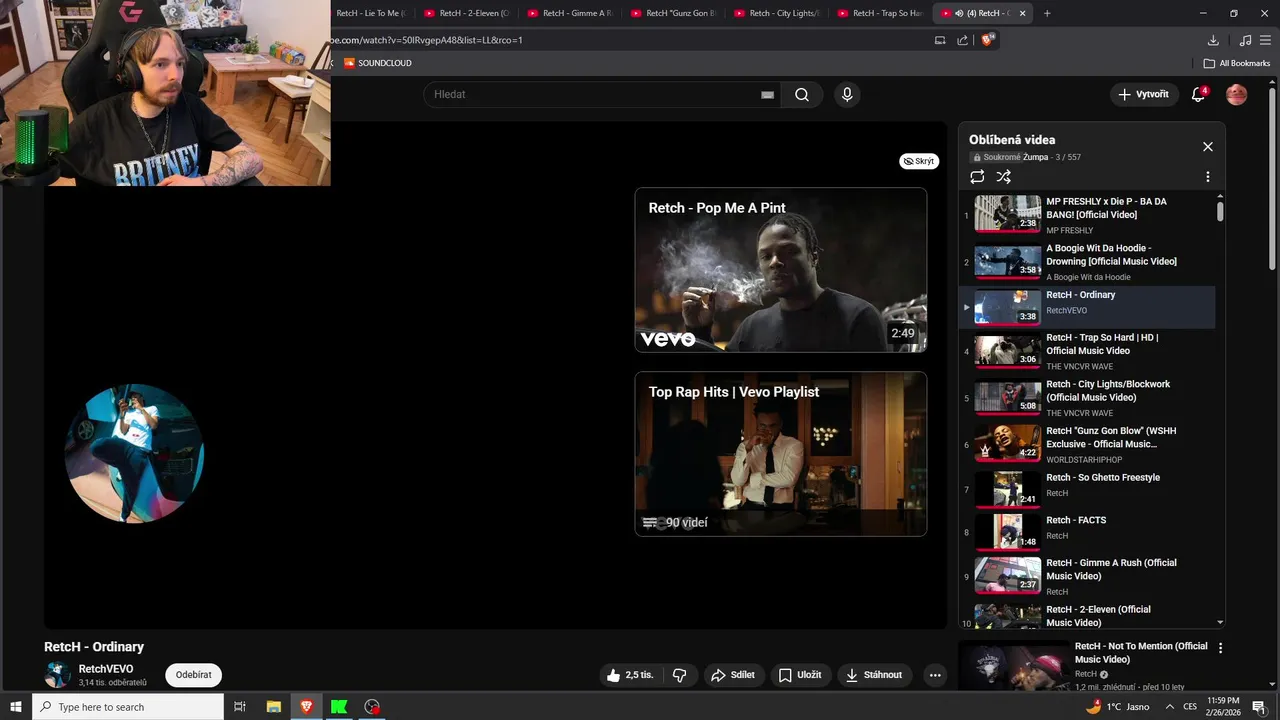Open more actions ellipsis under video

coord(935,675)
